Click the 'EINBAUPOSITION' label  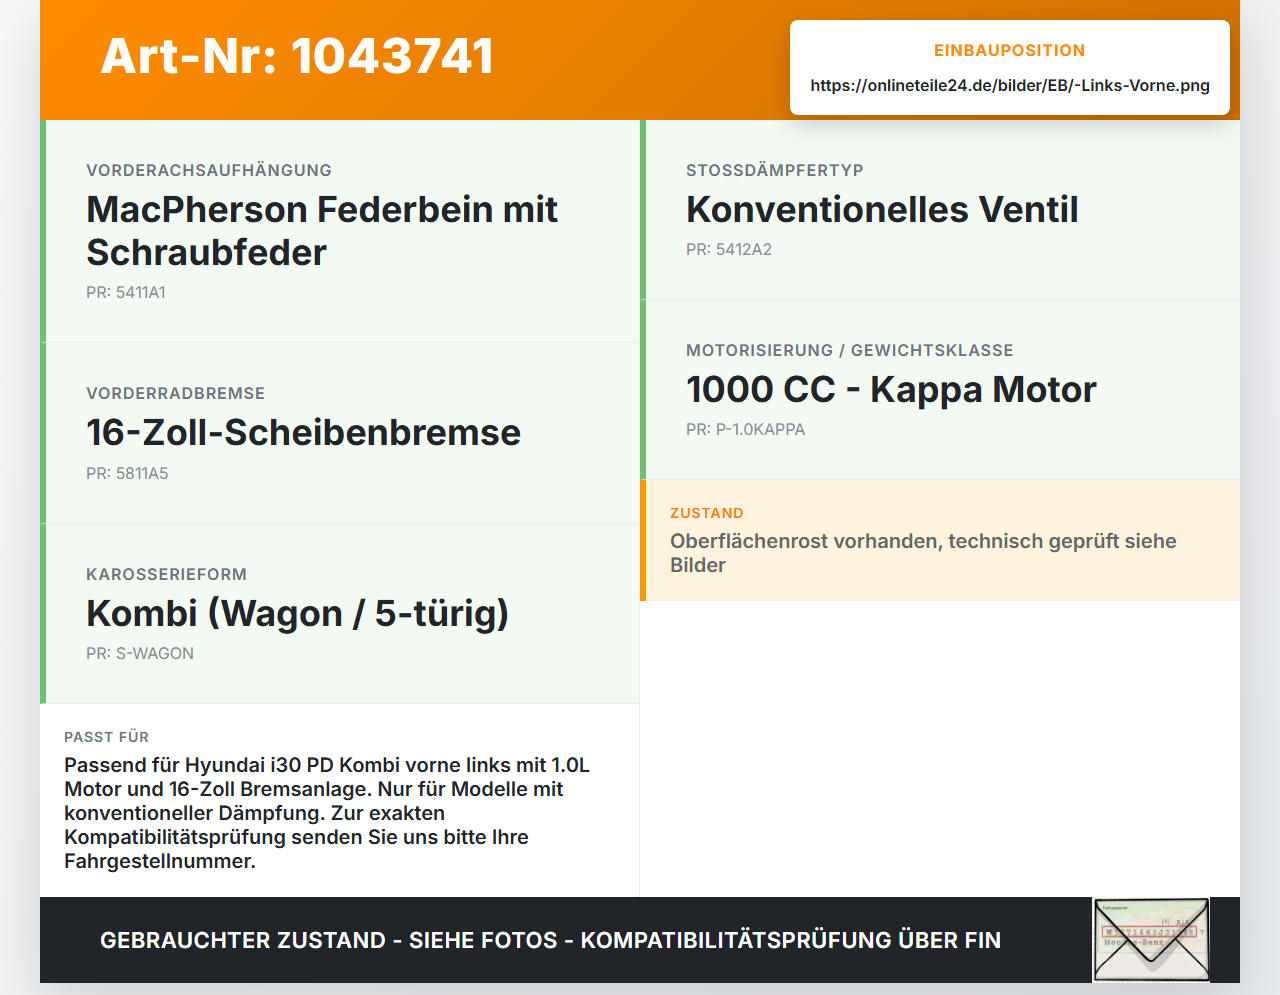coord(1010,50)
